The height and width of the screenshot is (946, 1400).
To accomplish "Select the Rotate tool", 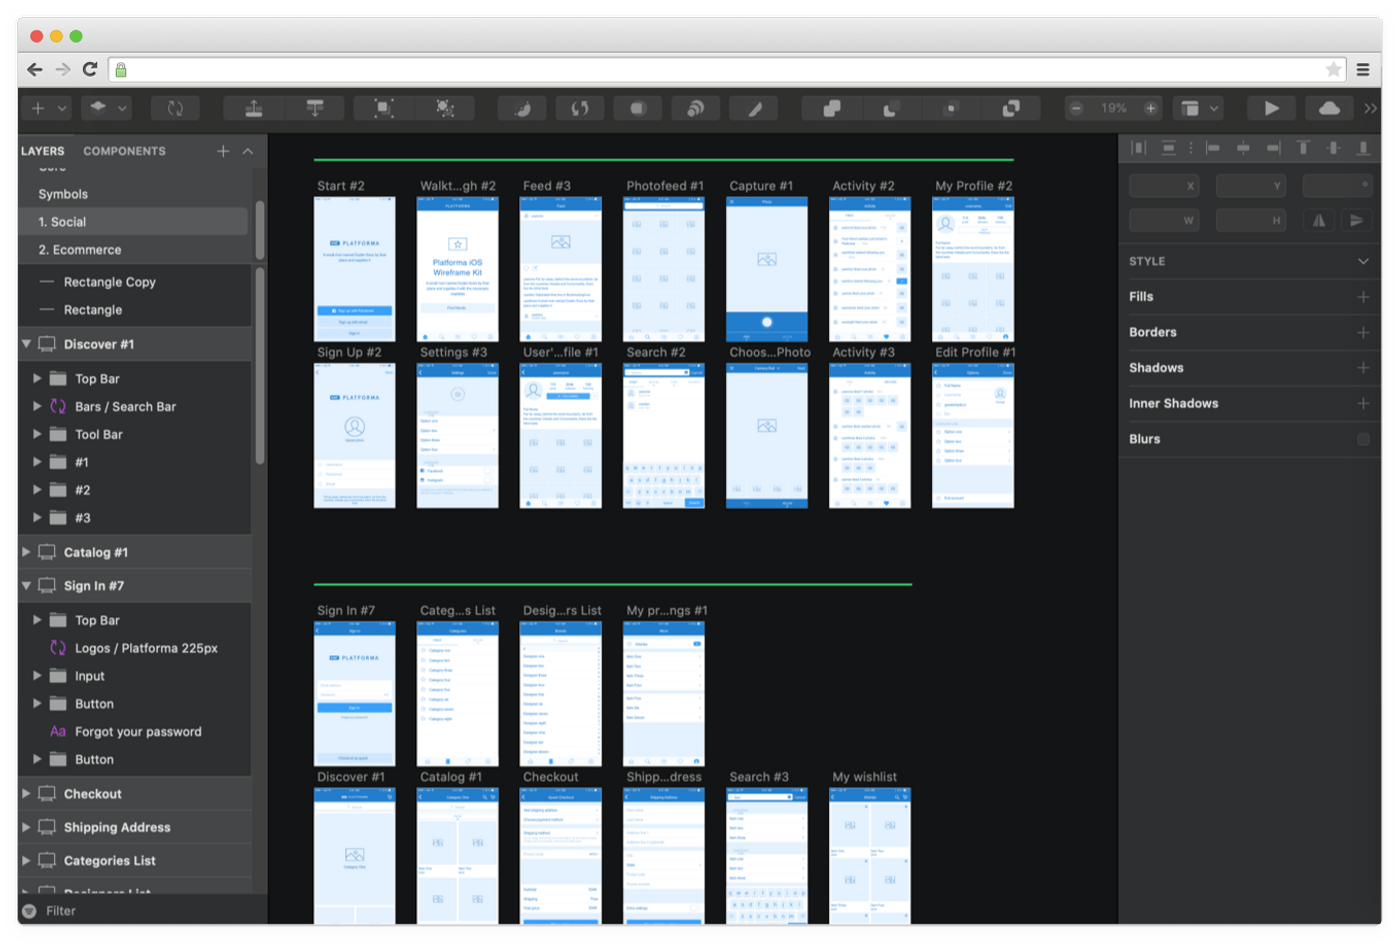I will 580,108.
